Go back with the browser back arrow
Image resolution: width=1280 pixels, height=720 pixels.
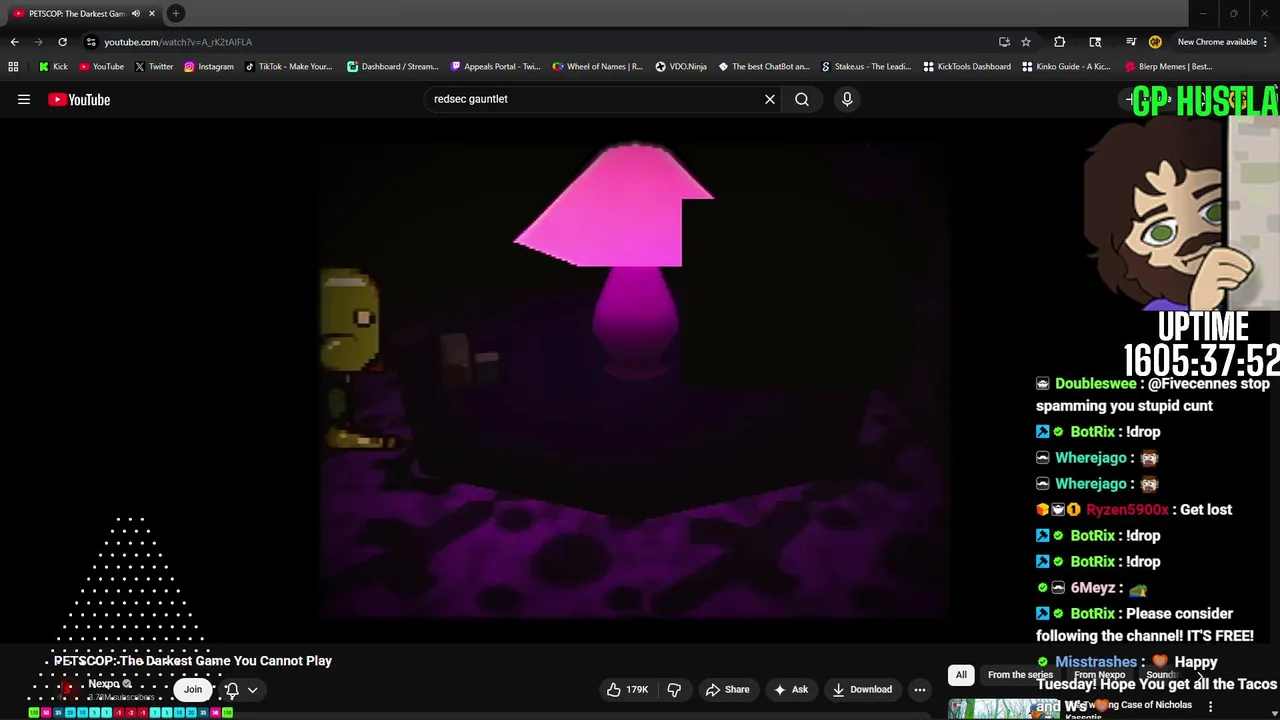click(14, 42)
